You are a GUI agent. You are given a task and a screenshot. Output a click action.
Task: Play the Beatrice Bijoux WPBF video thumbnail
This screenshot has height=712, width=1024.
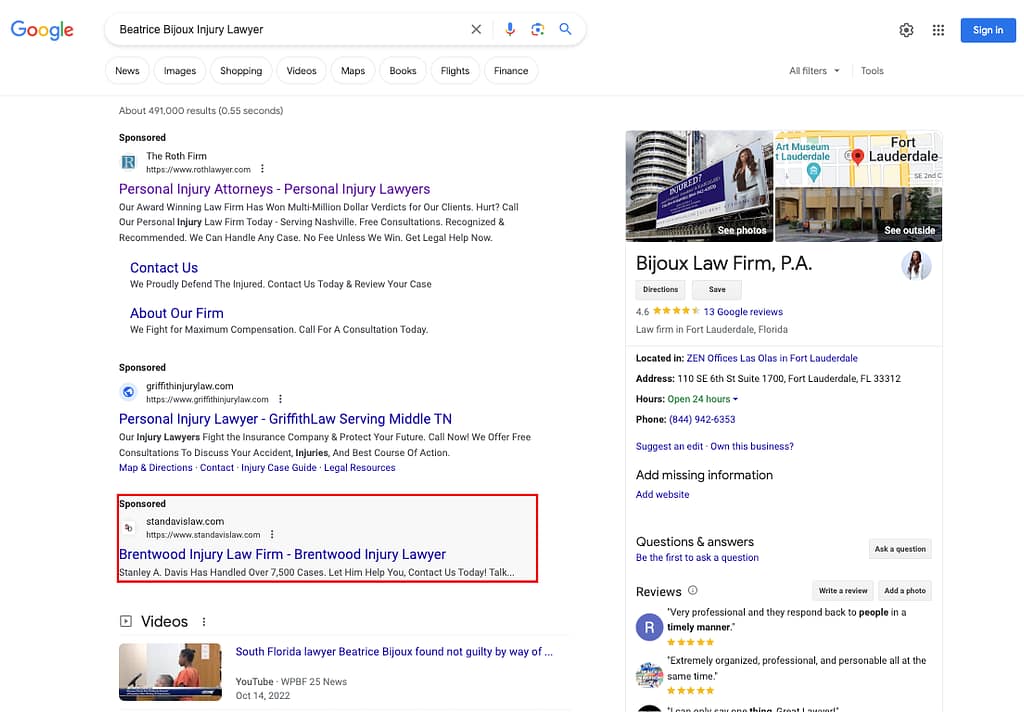pos(170,672)
